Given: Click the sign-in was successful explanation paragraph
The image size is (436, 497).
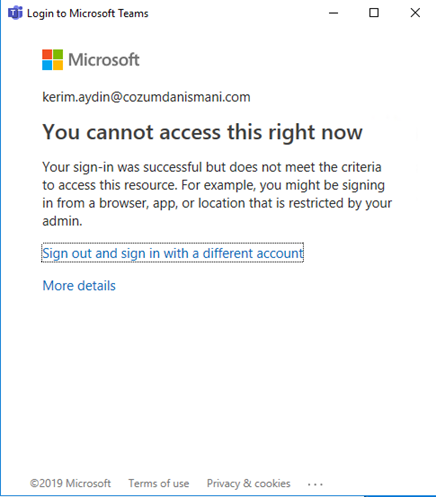Looking at the screenshot, I should 217,194.
